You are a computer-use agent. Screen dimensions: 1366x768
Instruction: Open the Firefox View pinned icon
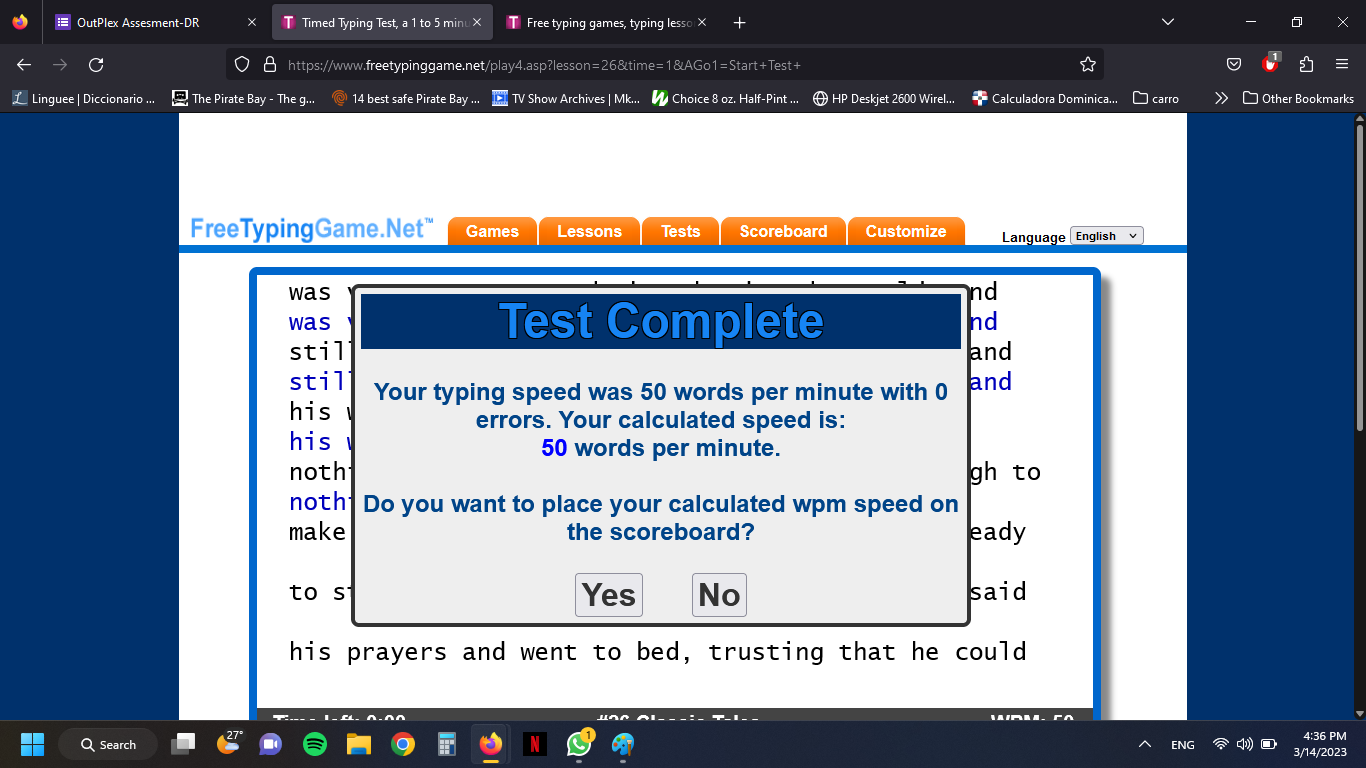[20, 22]
